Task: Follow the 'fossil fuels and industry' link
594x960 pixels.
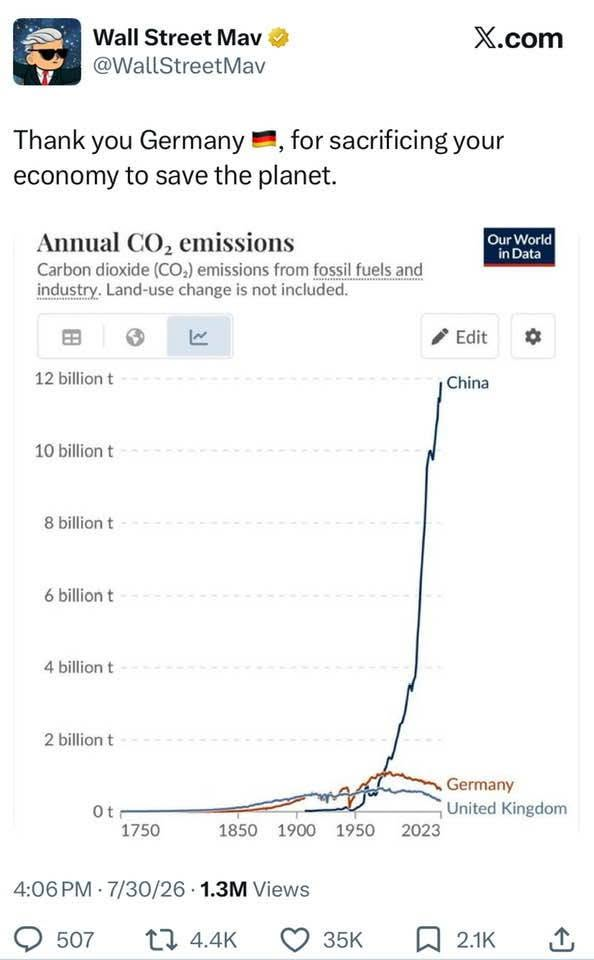Action: [230, 280]
